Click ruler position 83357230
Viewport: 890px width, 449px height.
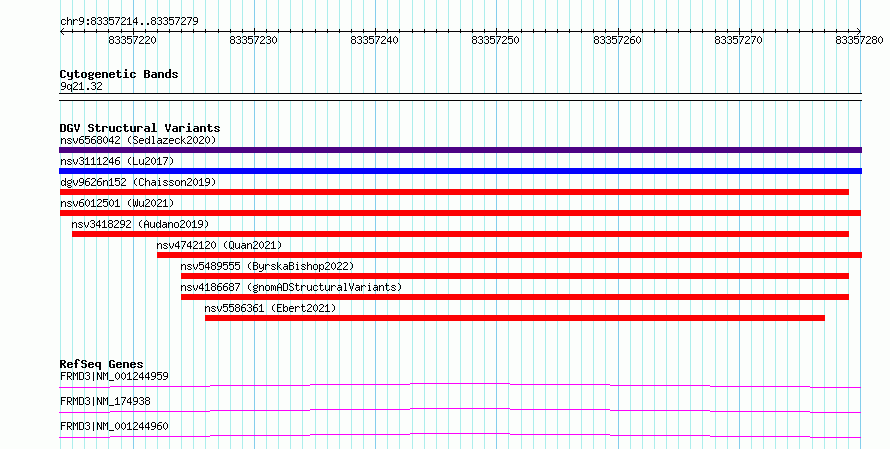254,40
